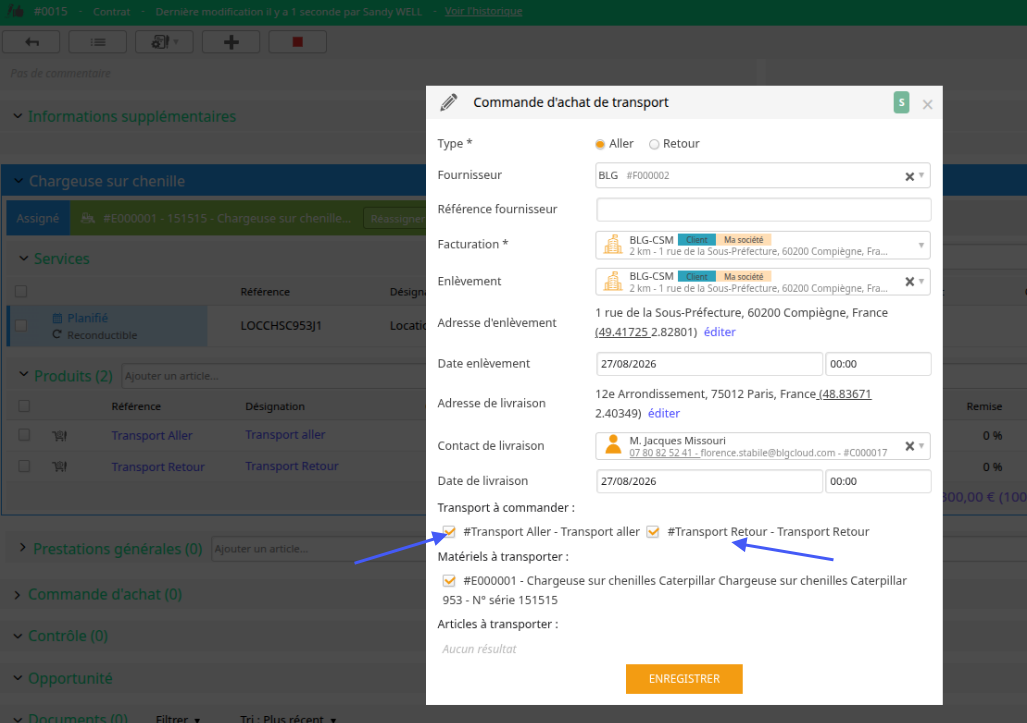Select the Retour radio button

click(x=654, y=144)
